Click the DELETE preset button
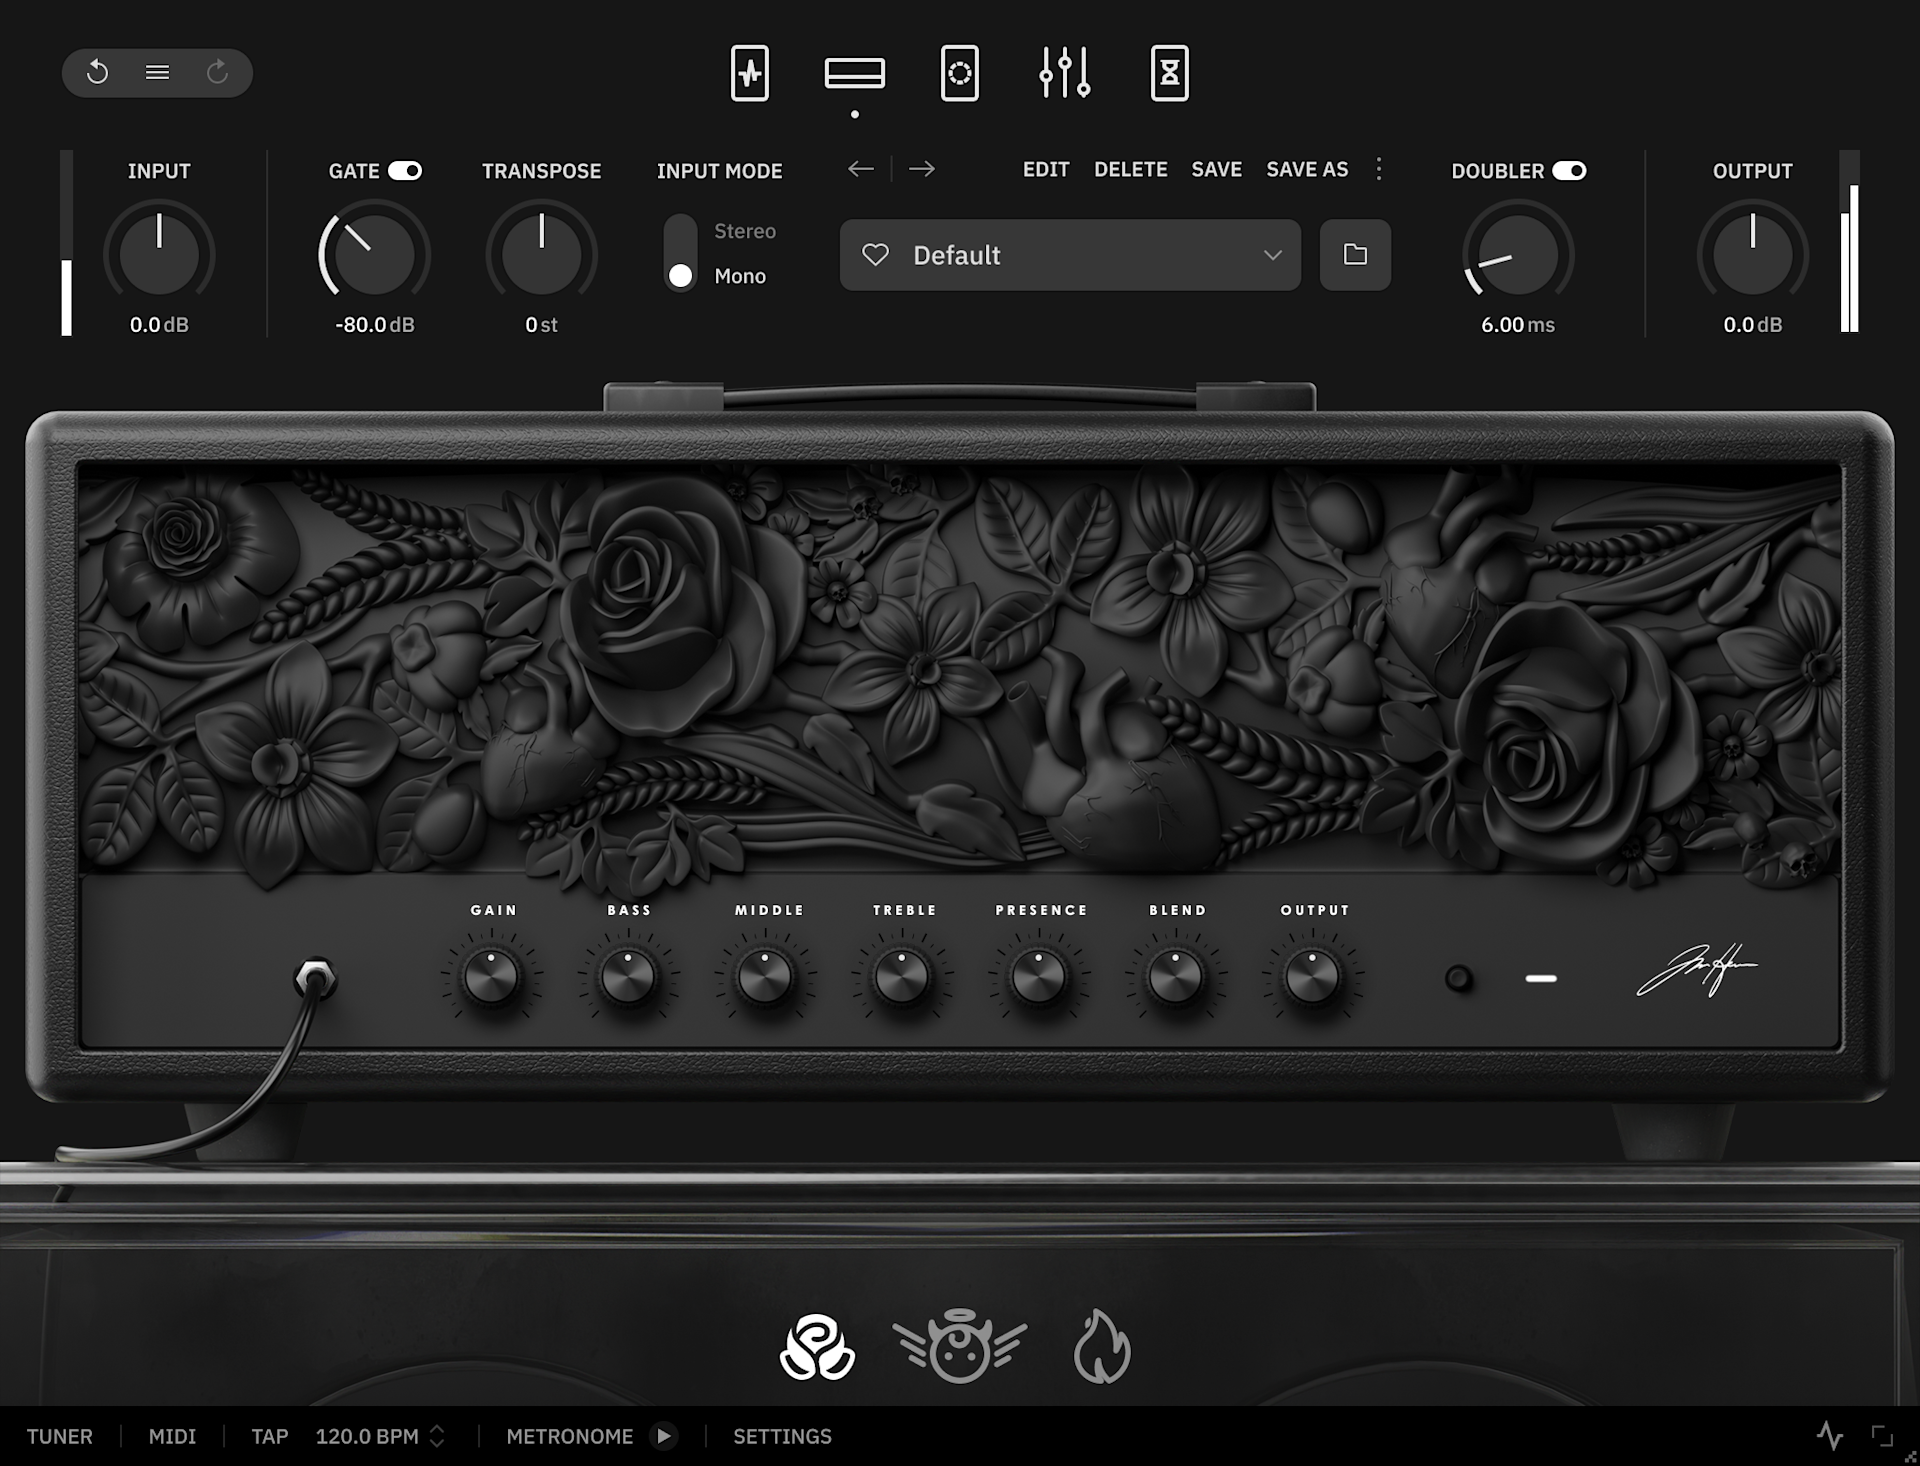Image resolution: width=1920 pixels, height=1466 pixels. click(1131, 169)
